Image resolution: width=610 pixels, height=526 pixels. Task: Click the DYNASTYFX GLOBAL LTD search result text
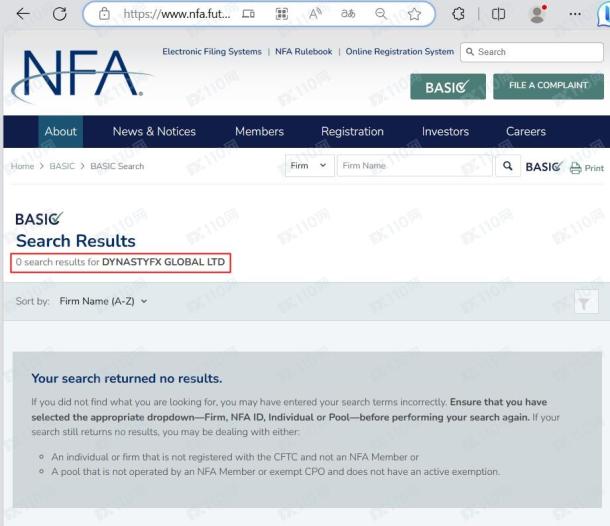[163, 262]
